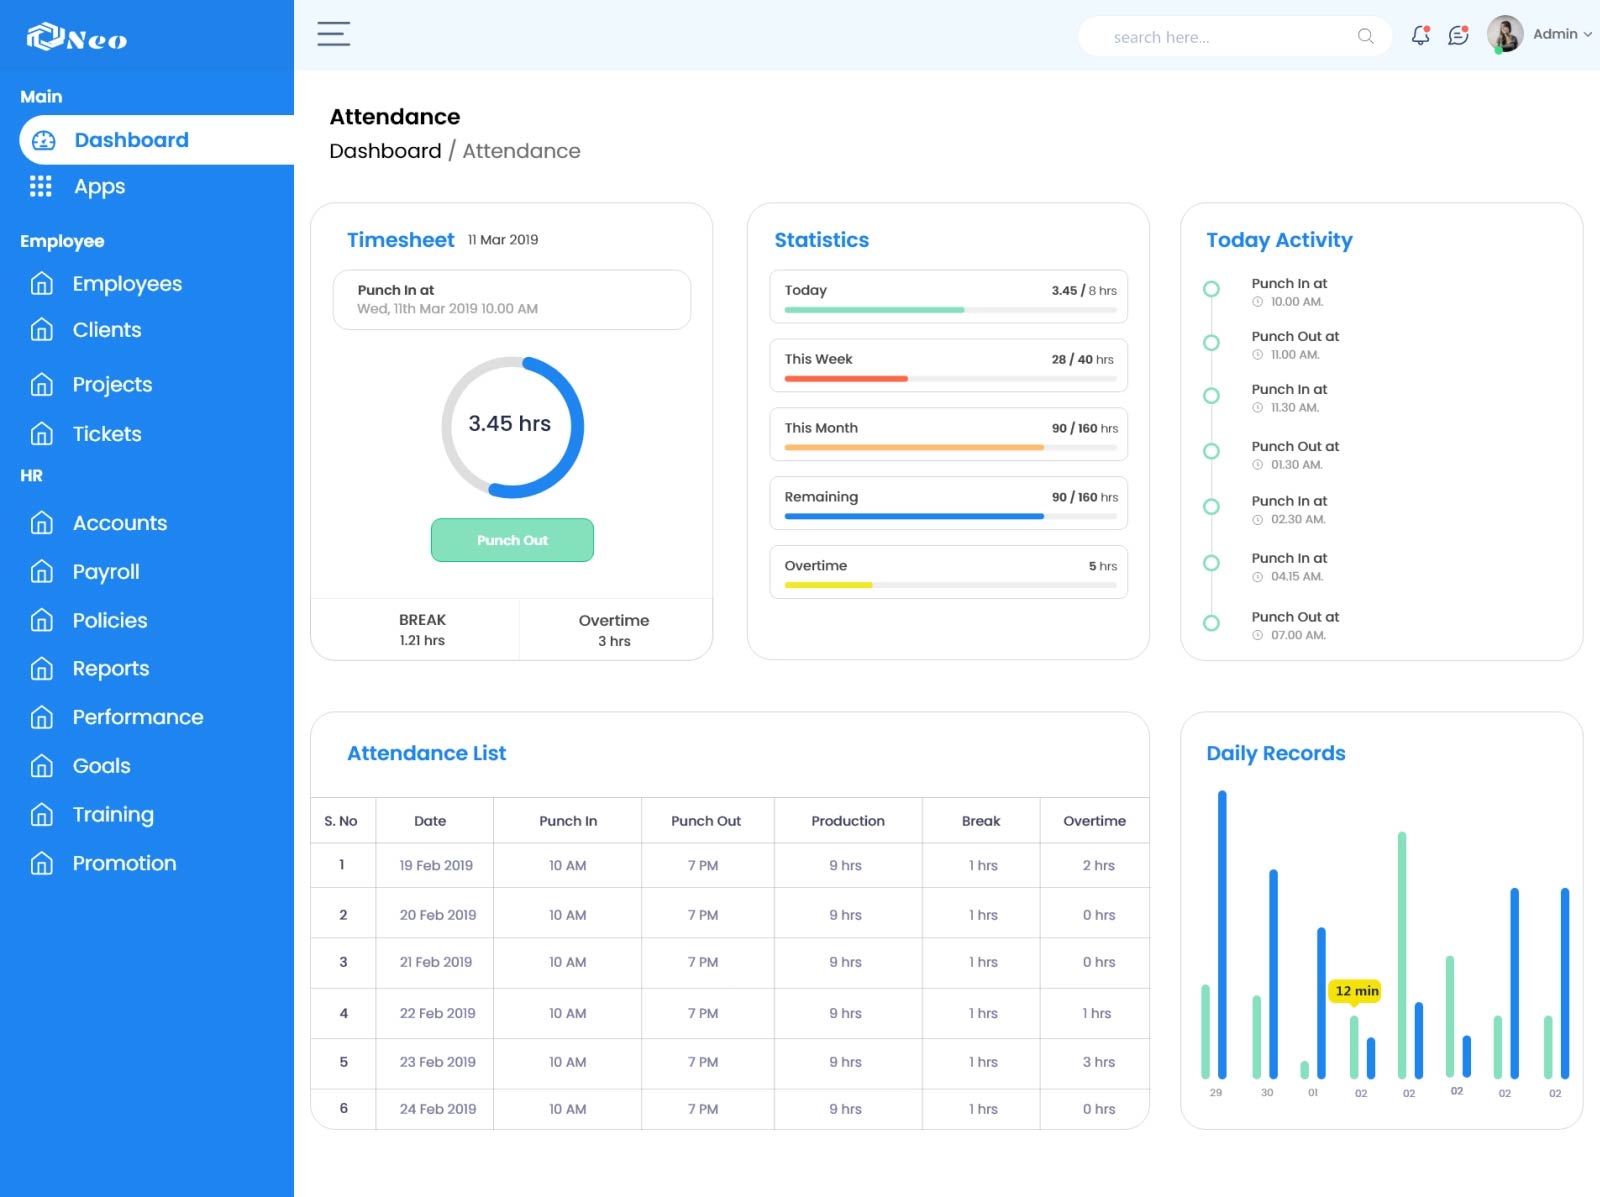
Task: Open the Promotion menu item
Action: point(124,863)
